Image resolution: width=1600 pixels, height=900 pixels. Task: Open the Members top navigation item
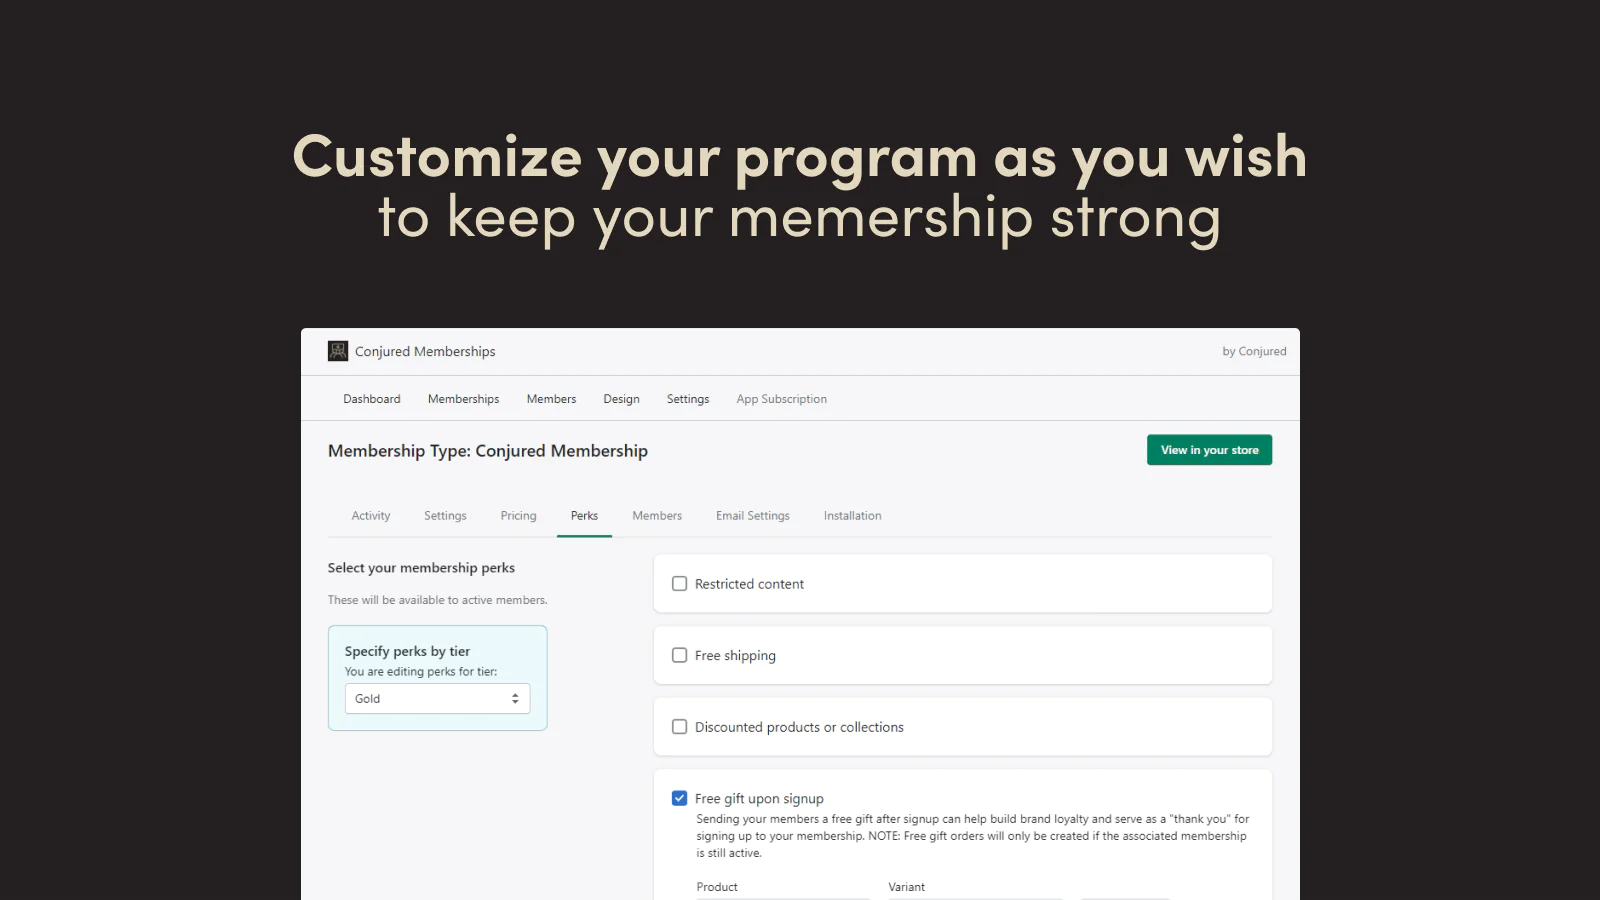coord(551,399)
